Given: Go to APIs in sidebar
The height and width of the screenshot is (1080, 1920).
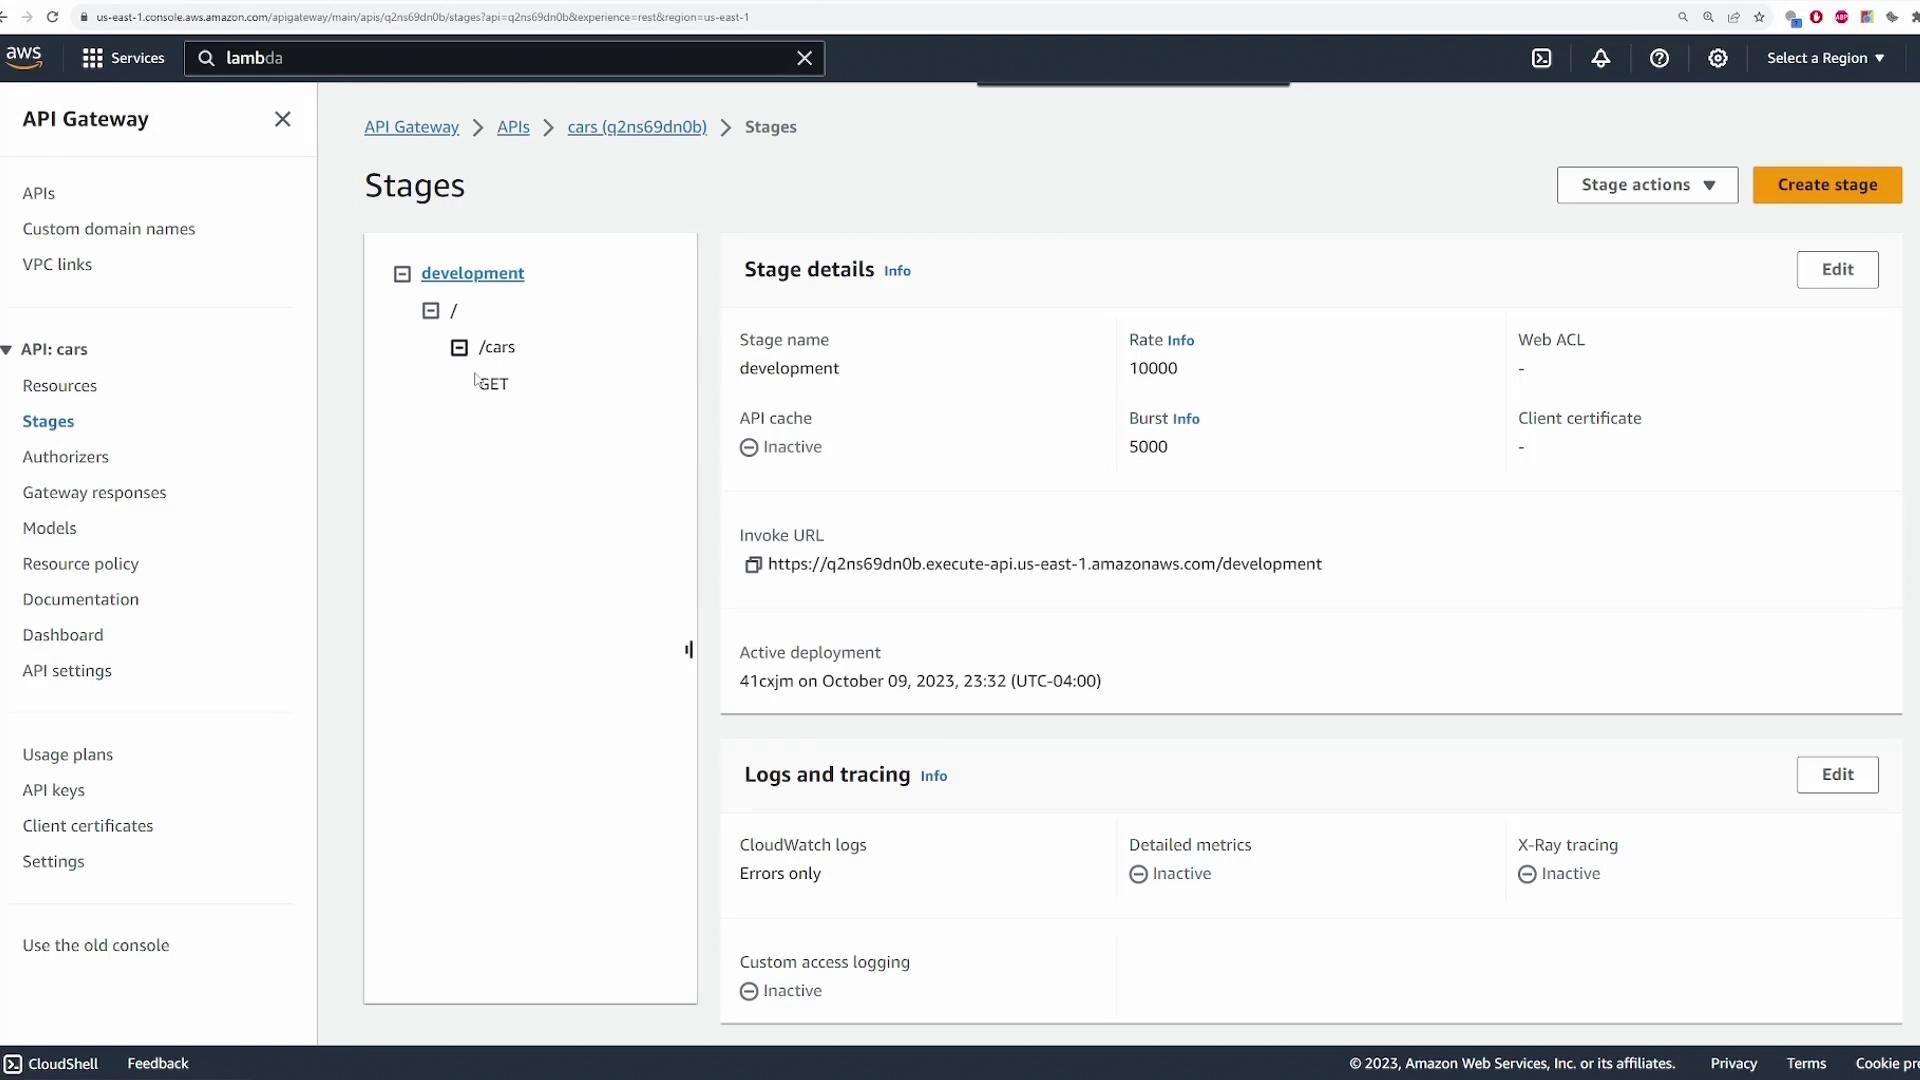Looking at the screenshot, I should click(x=39, y=193).
